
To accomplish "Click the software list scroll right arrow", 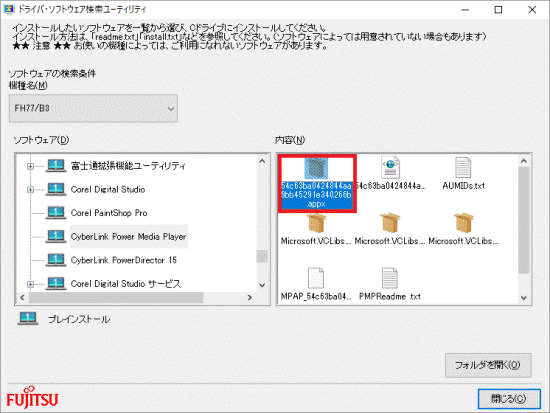I will click(250, 298).
